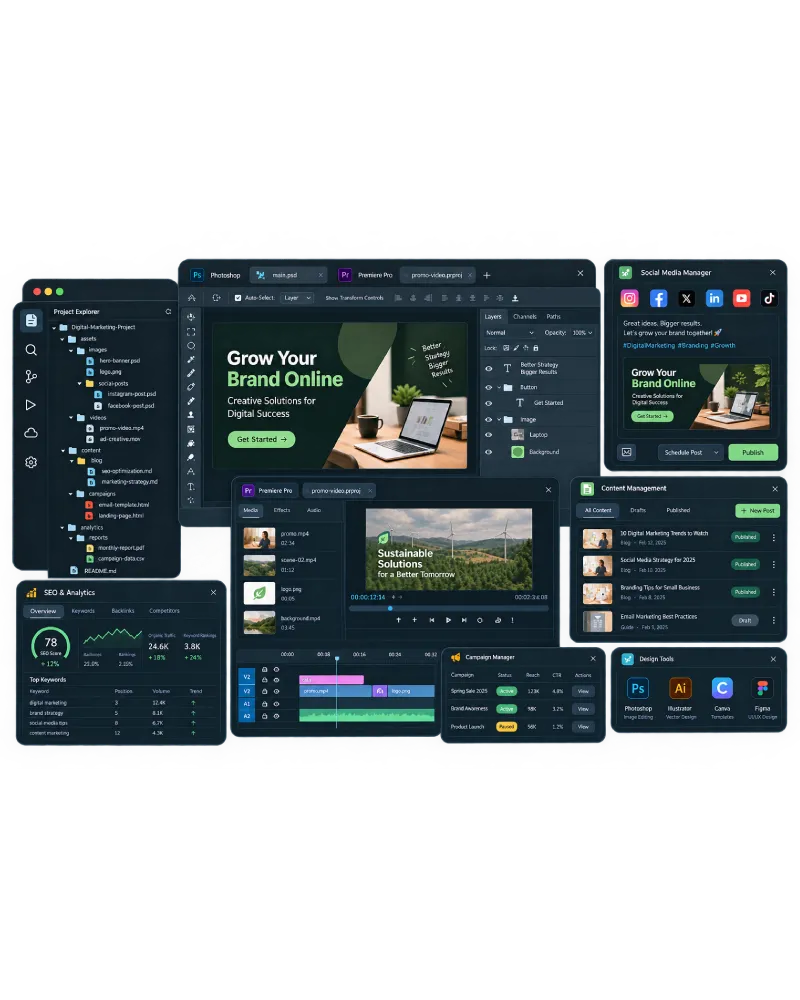Select the Facebook icon in Social Media Manager
The height and width of the screenshot is (1000, 800).
(658, 298)
